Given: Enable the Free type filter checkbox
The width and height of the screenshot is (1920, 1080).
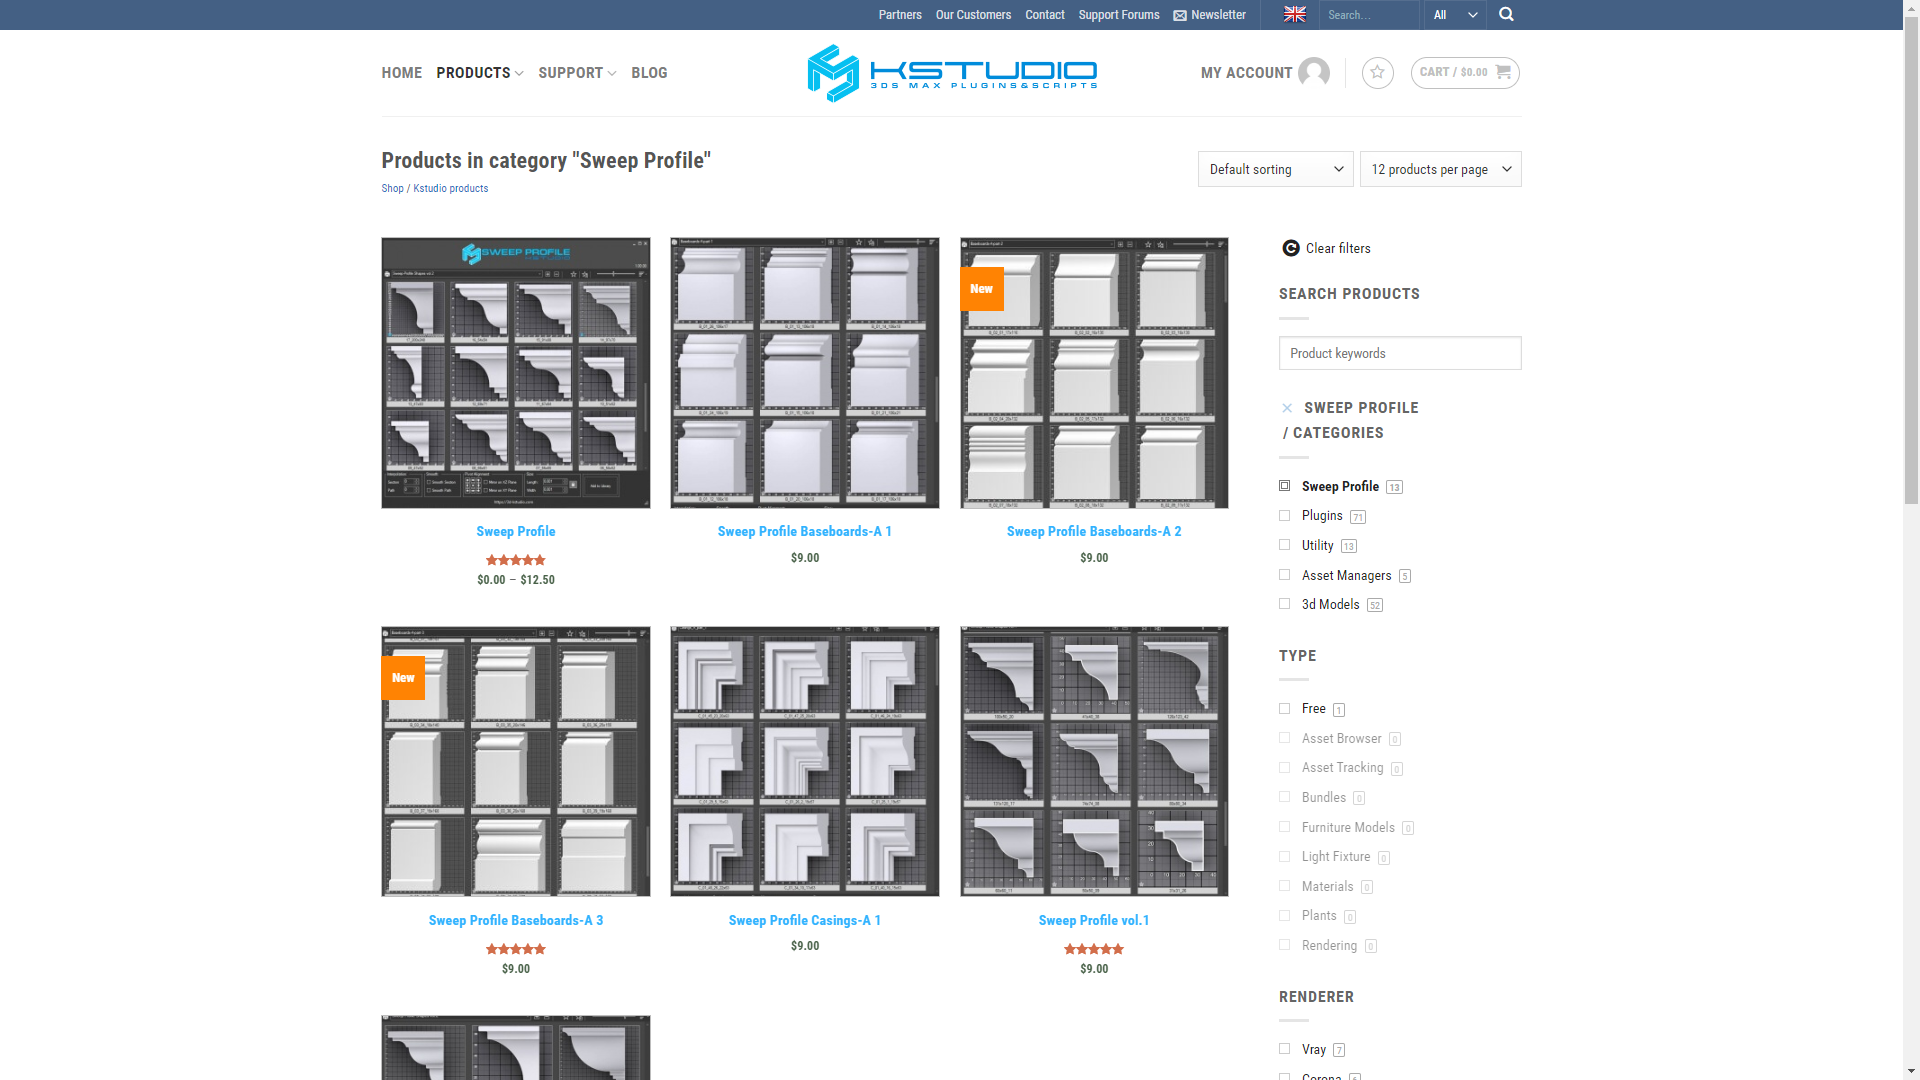Looking at the screenshot, I should pos(1284,708).
